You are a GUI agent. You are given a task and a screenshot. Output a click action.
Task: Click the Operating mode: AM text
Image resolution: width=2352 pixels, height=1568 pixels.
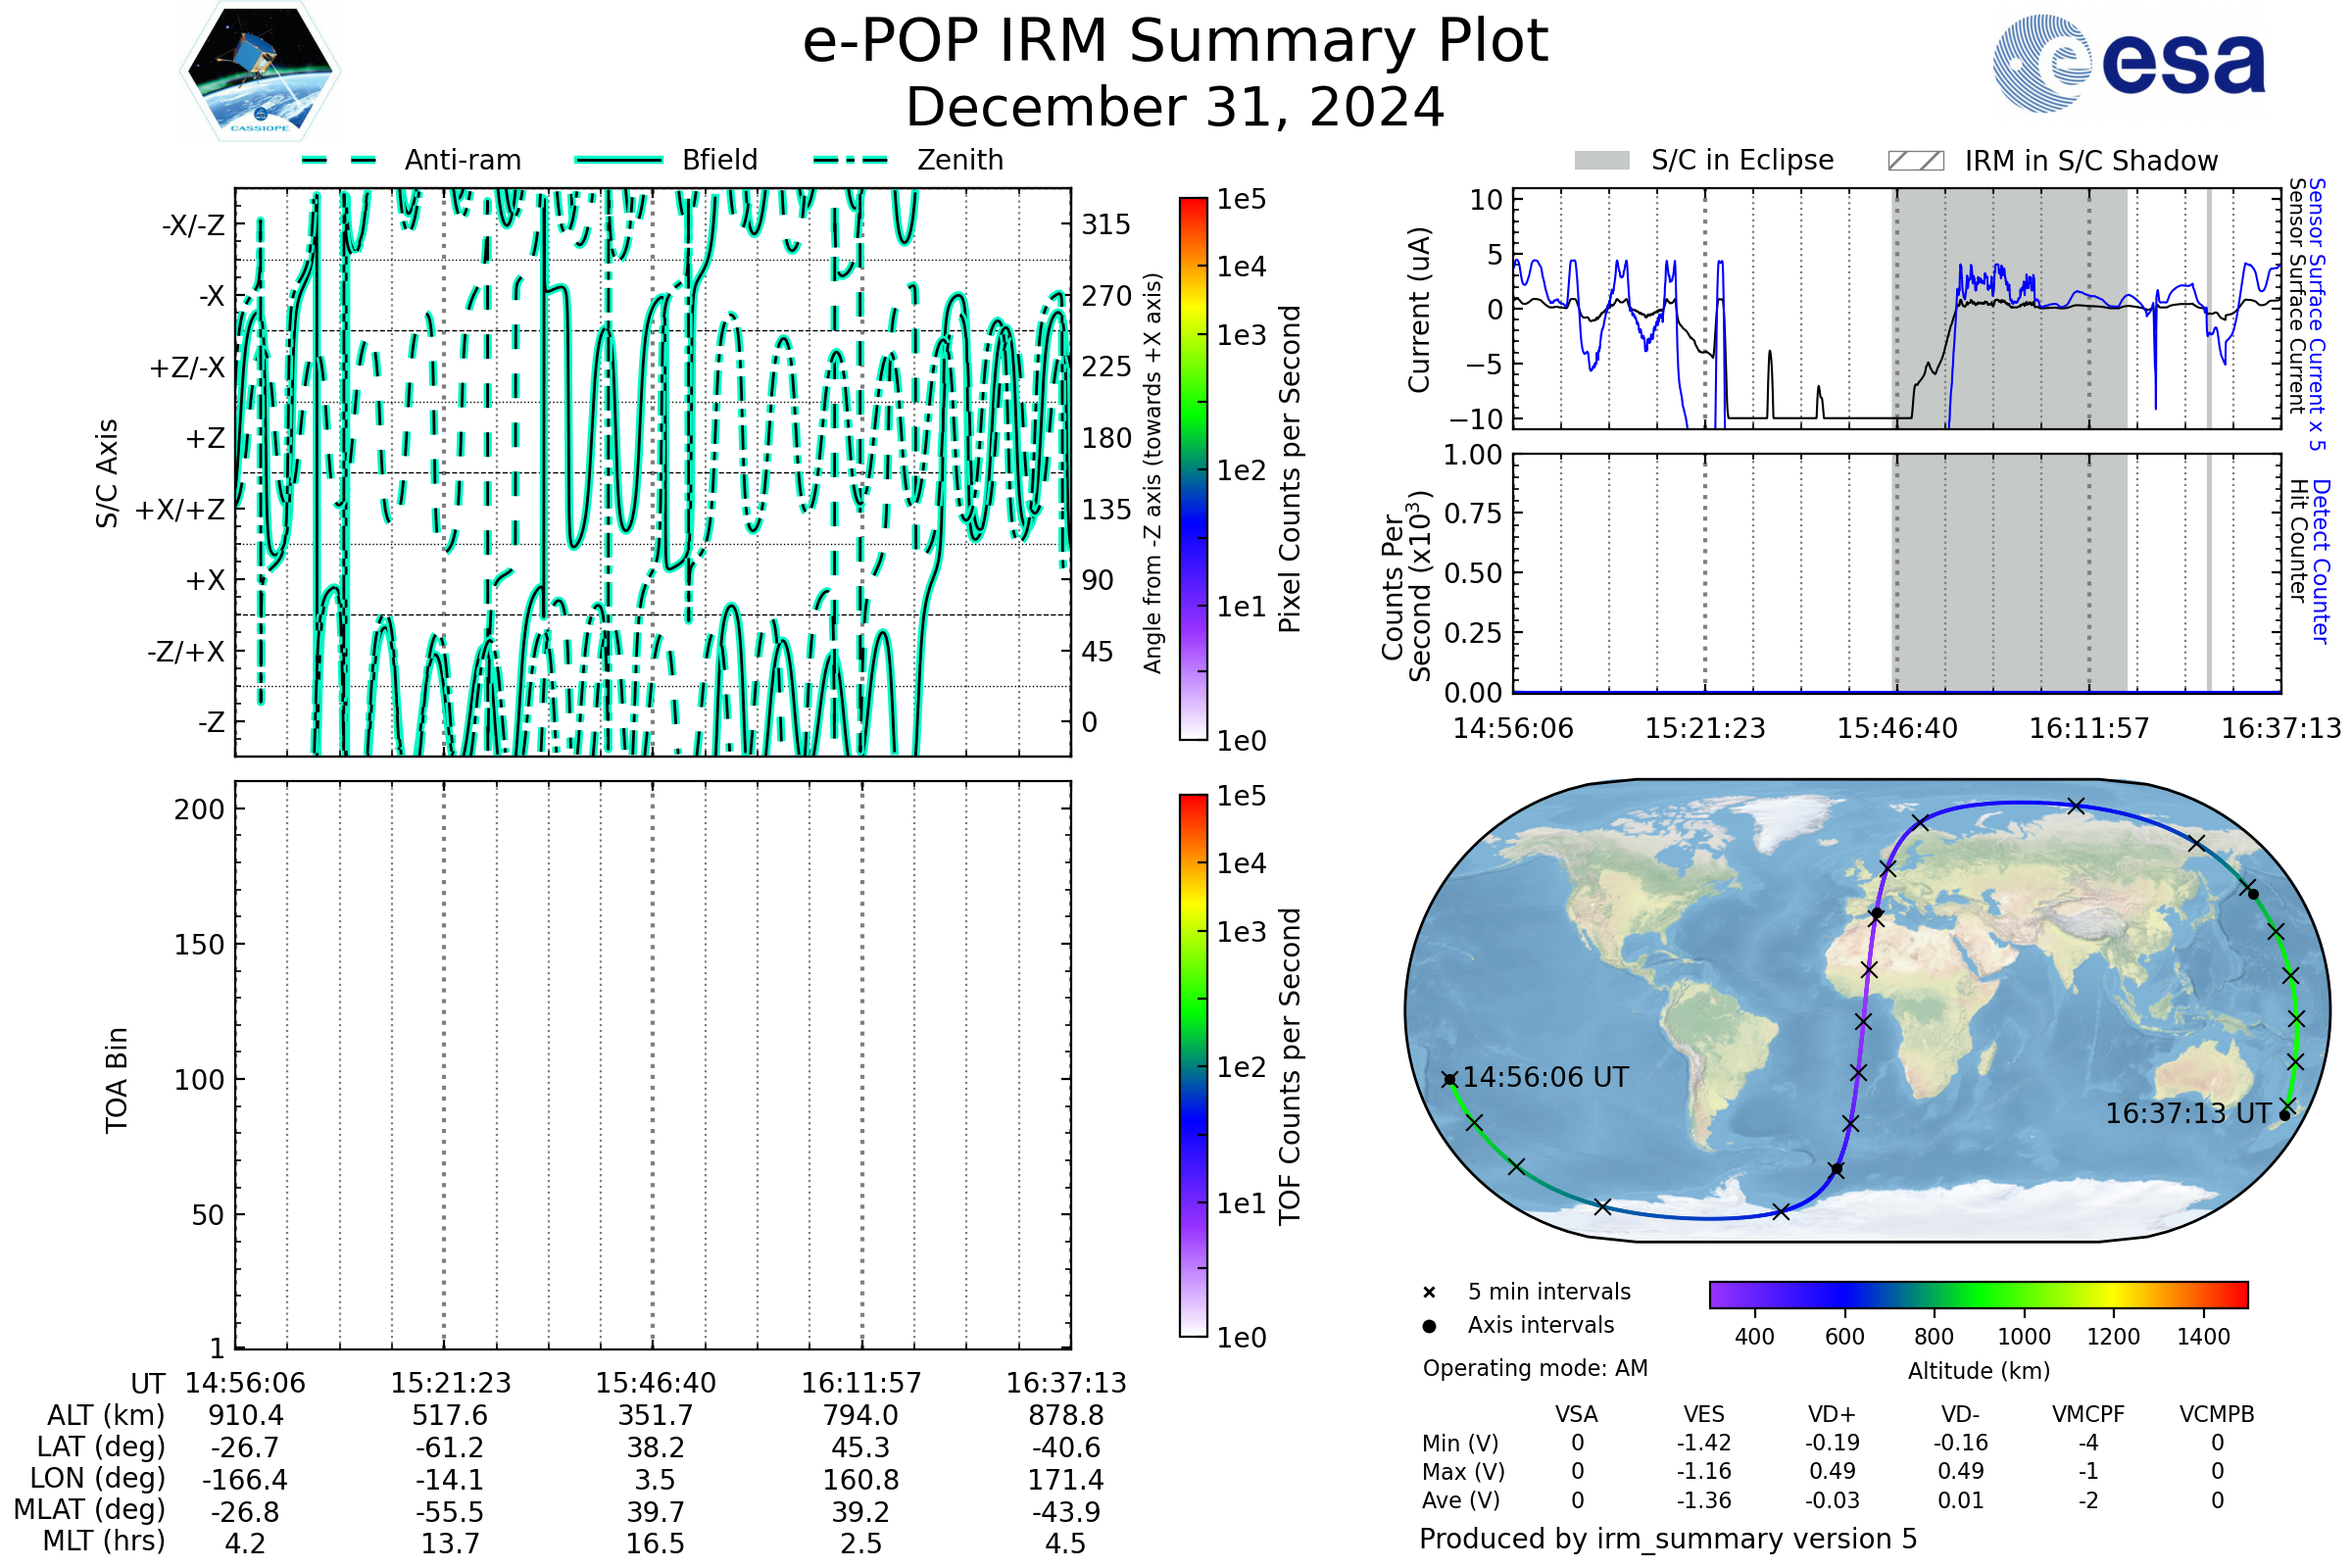1535,1368
